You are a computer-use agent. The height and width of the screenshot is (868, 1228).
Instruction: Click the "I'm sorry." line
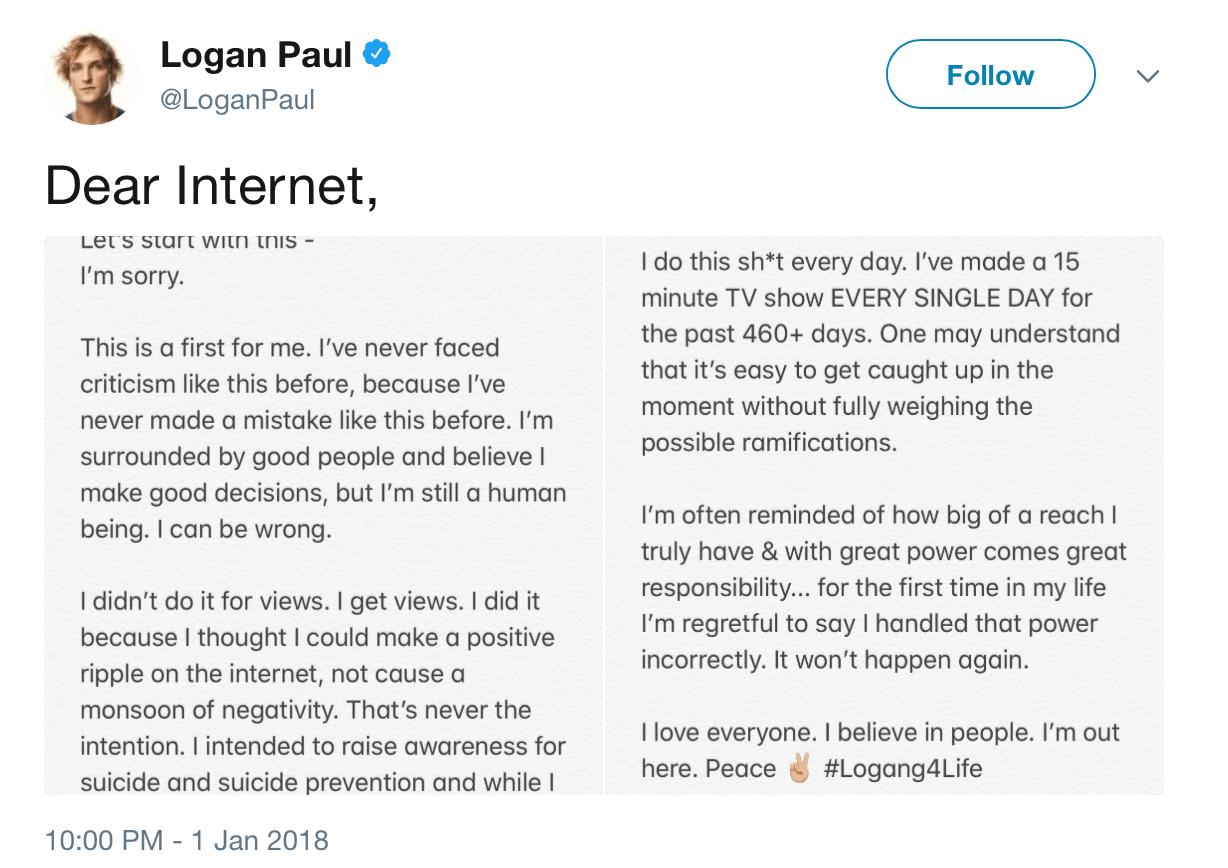point(132,277)
